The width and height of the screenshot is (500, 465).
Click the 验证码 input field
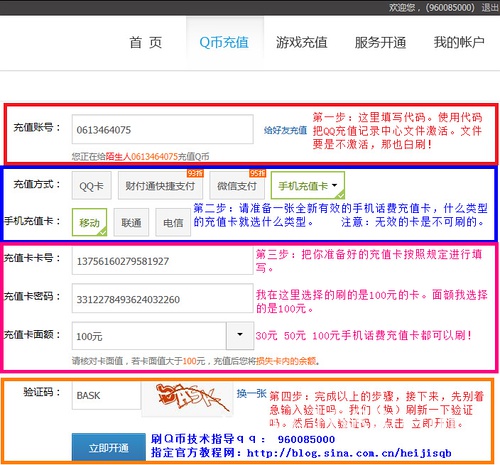click(x=106, y=395)
